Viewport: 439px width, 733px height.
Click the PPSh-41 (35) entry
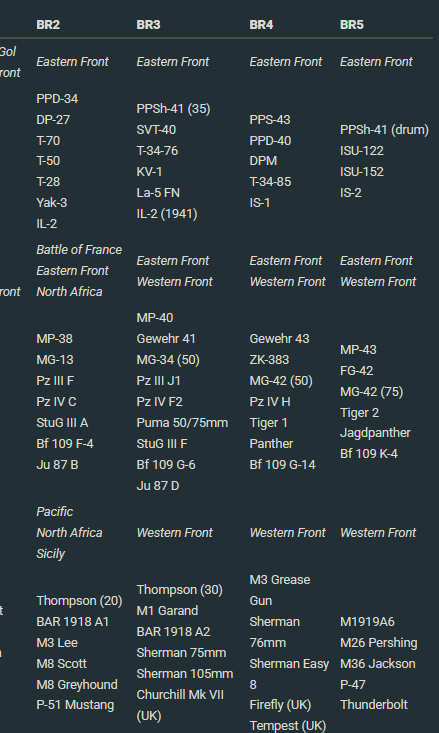(173, 109)
